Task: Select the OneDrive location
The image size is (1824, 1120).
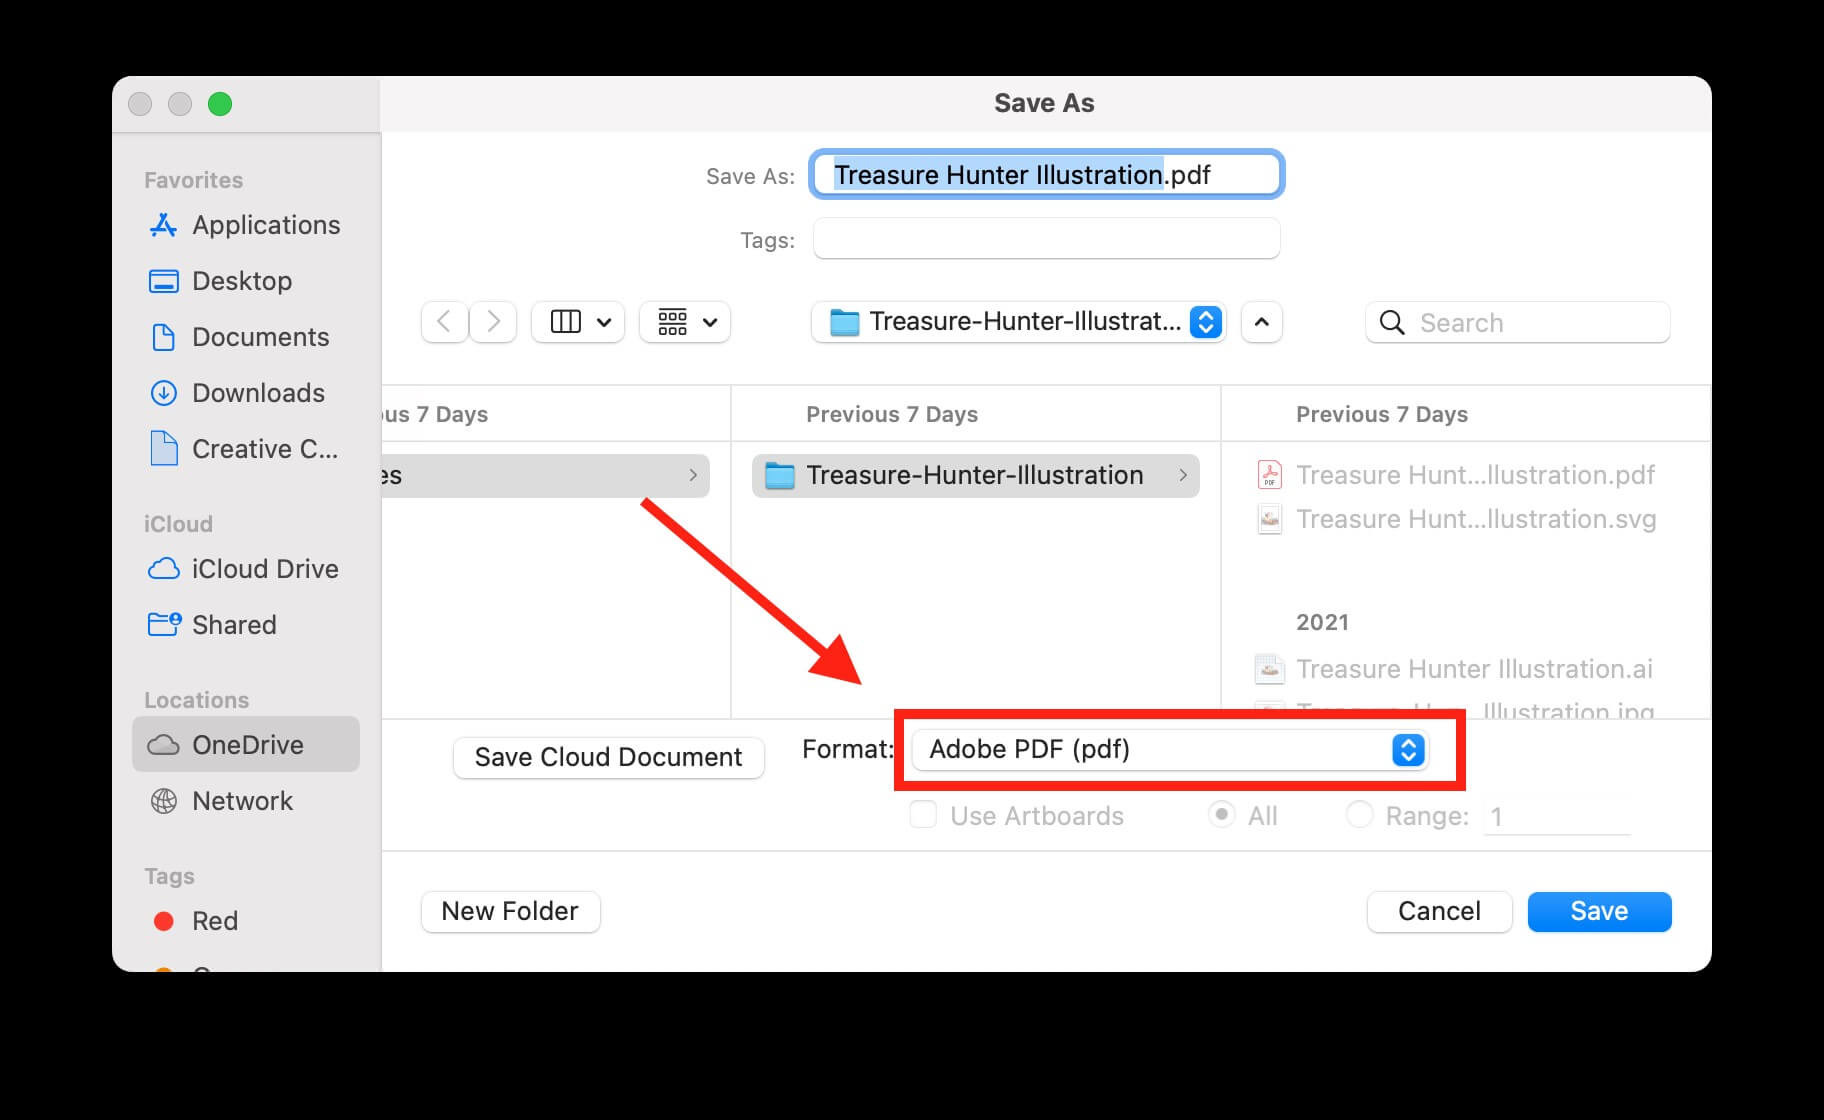Action: click(247, 744)
